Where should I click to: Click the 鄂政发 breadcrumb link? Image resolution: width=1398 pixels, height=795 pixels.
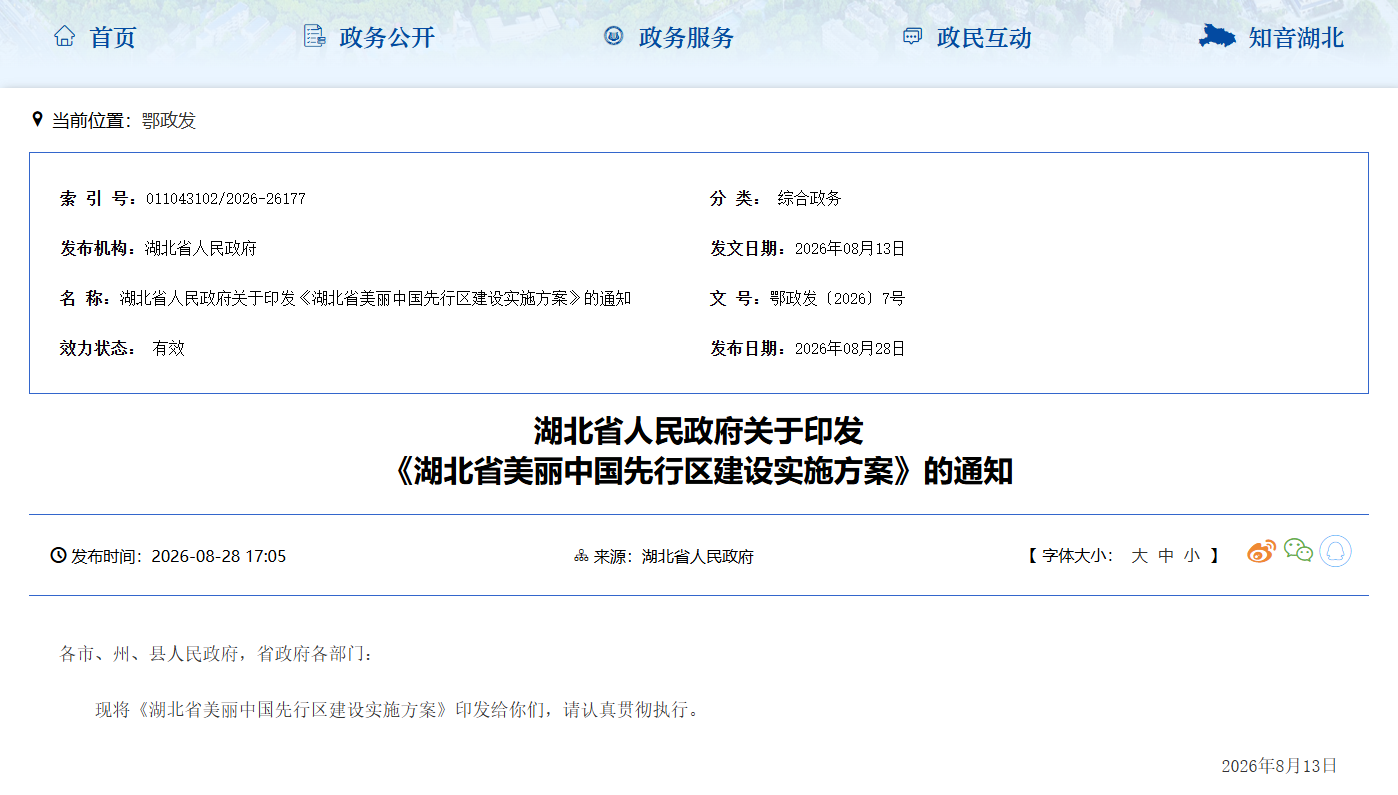[169, 121]
